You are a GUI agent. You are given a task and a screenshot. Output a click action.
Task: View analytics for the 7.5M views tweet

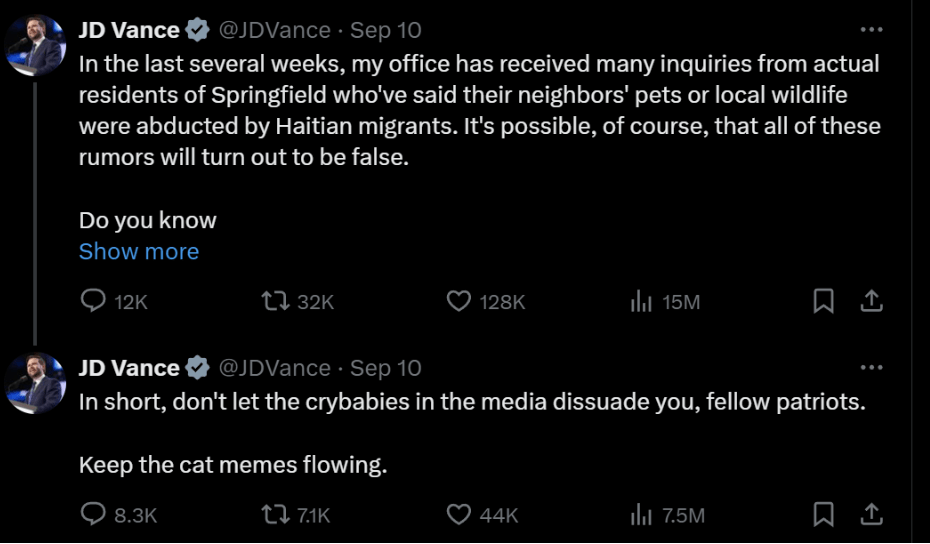641,515
